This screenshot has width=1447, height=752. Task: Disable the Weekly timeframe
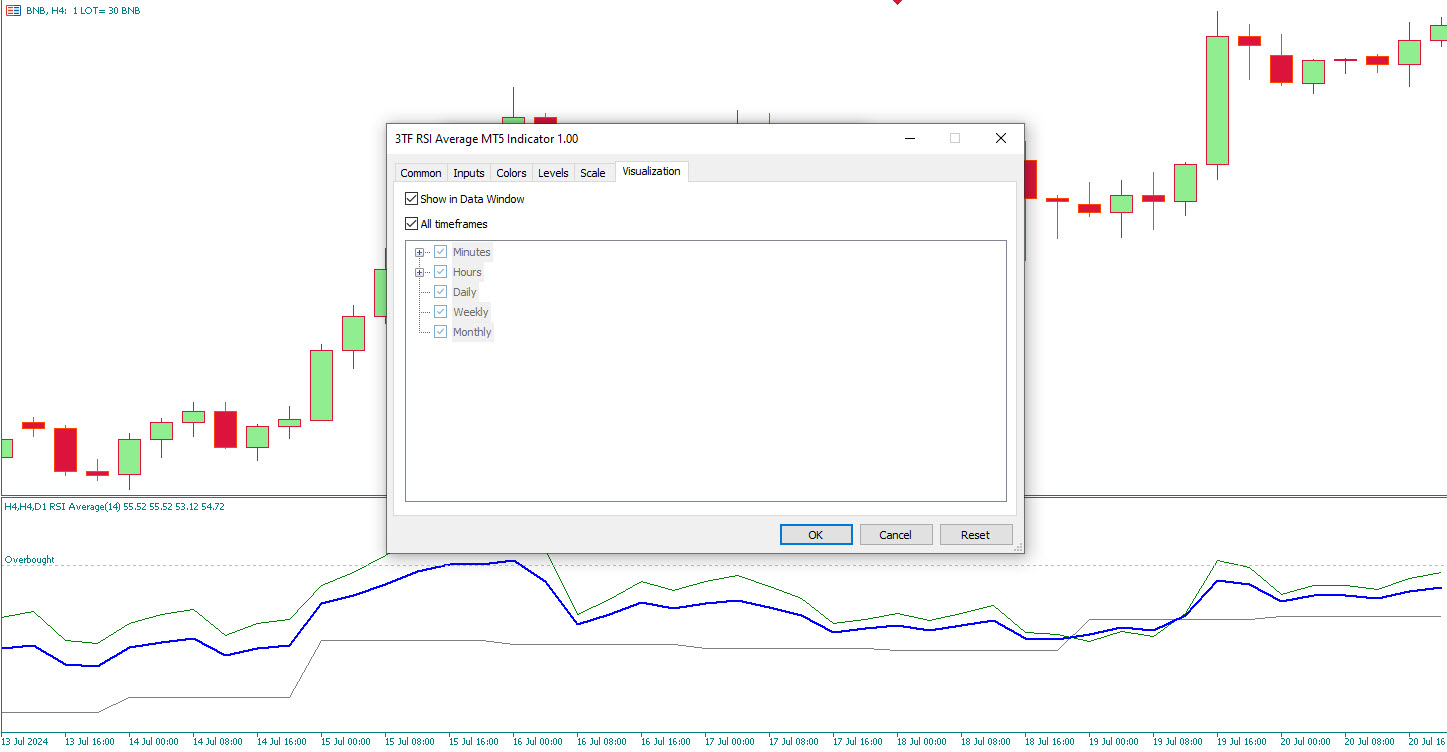point(440,311)
